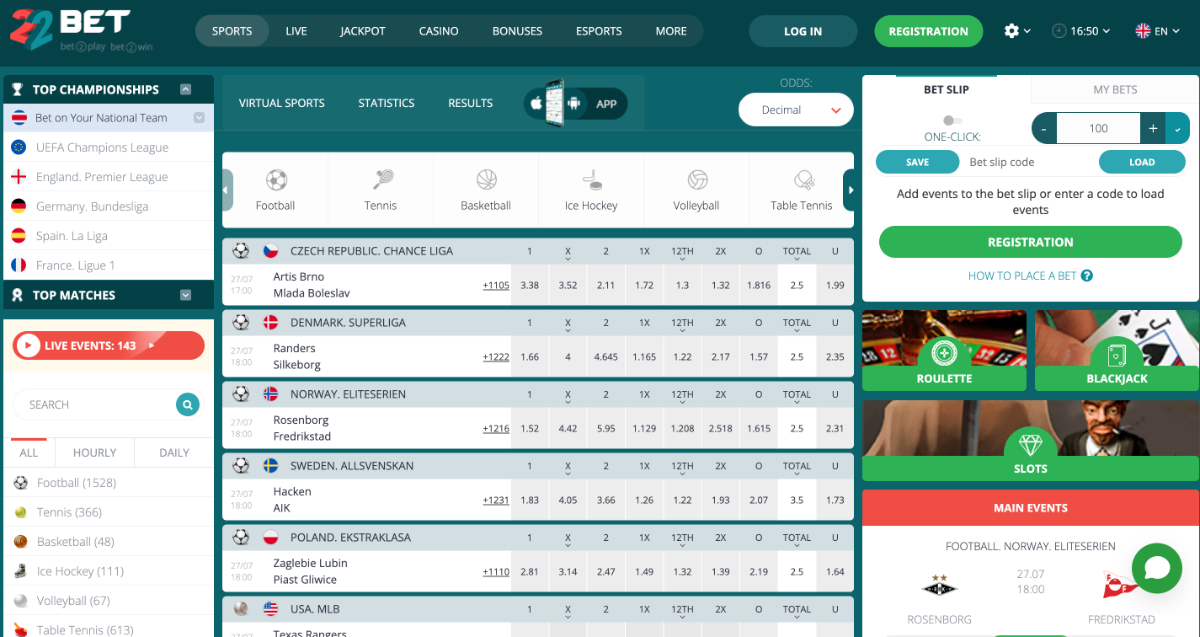Click the Save bet slip button
This screenshot has height=637, width=1200.
click(x=918, y=162)
